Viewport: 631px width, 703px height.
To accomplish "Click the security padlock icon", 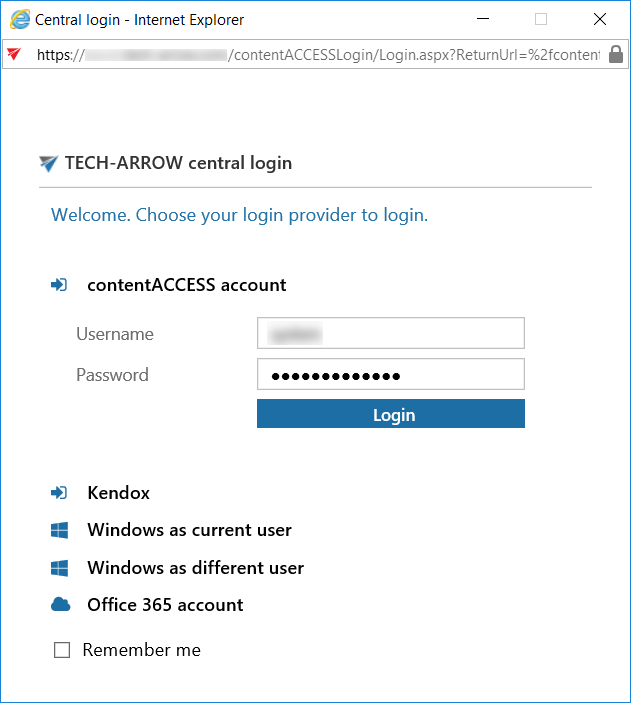I will click(x=616, y=54).
